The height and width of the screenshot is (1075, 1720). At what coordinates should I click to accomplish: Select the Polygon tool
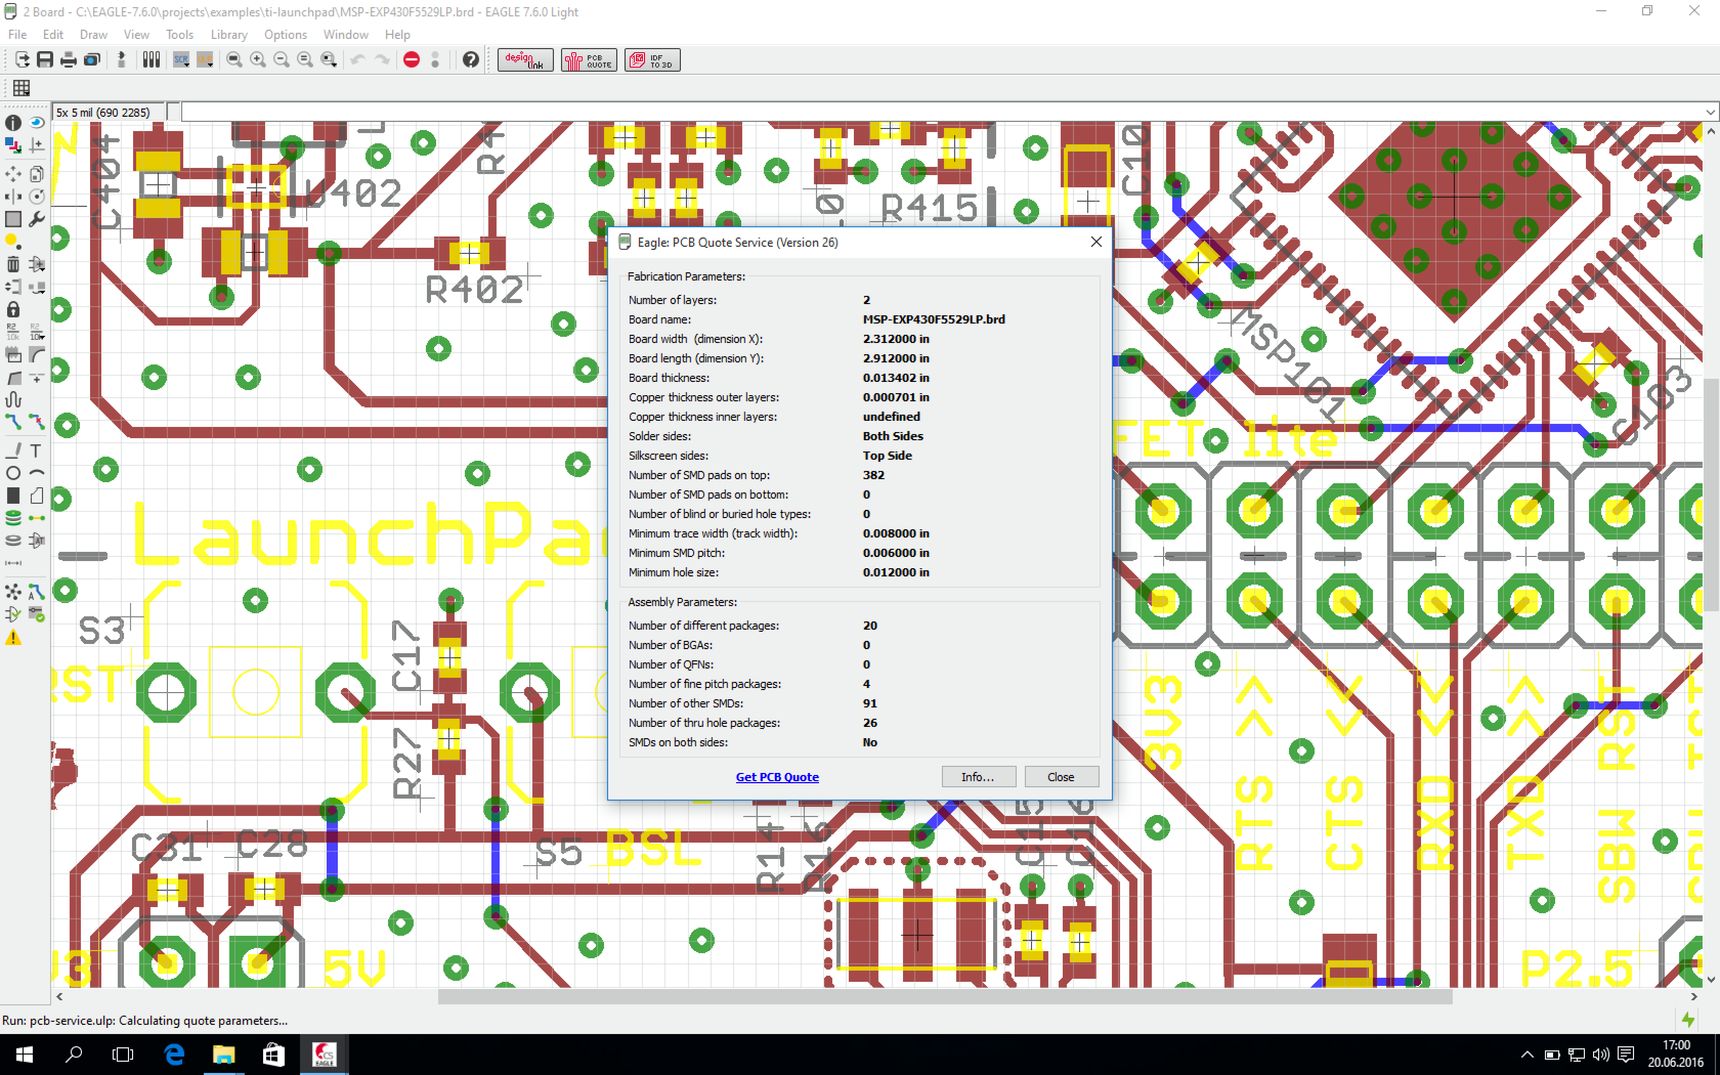37,495
